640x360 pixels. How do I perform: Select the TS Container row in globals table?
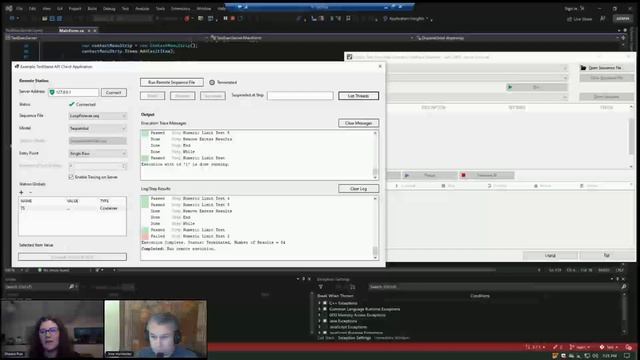tap(72, 208)
